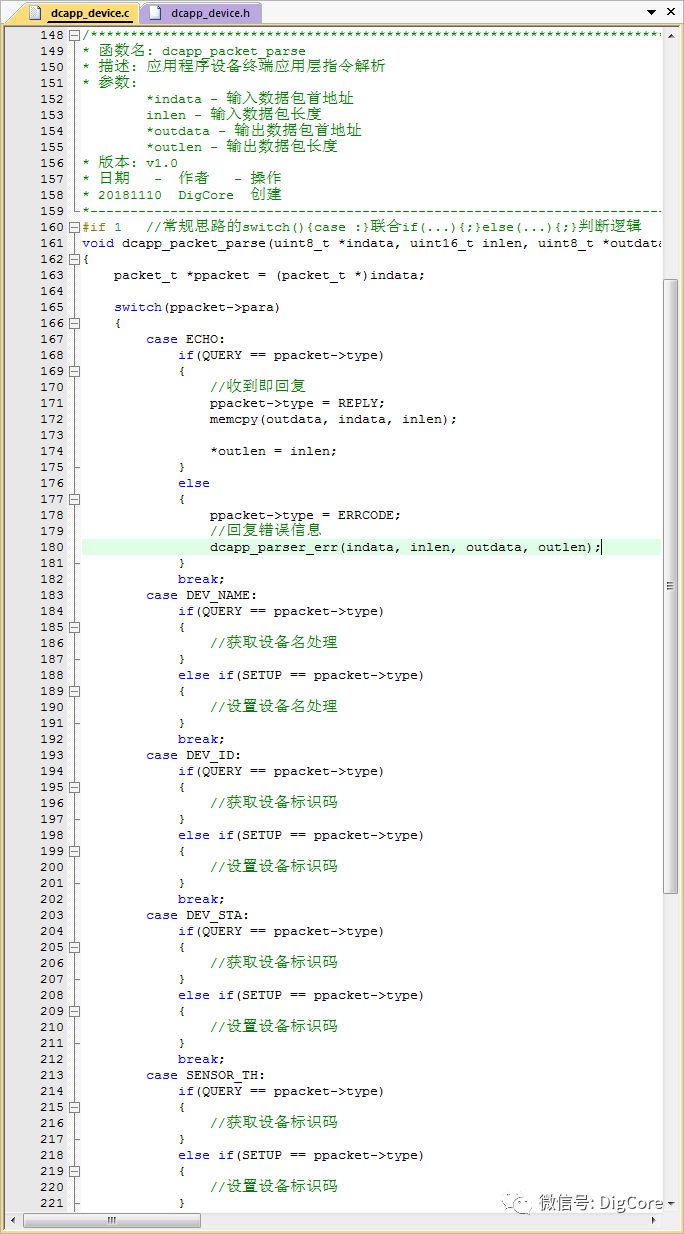Viewport: 684px width, 1234px height.
Task: Click the "case DEV_ID:" line
Action: pyautogui.click(x=194, y=755)
